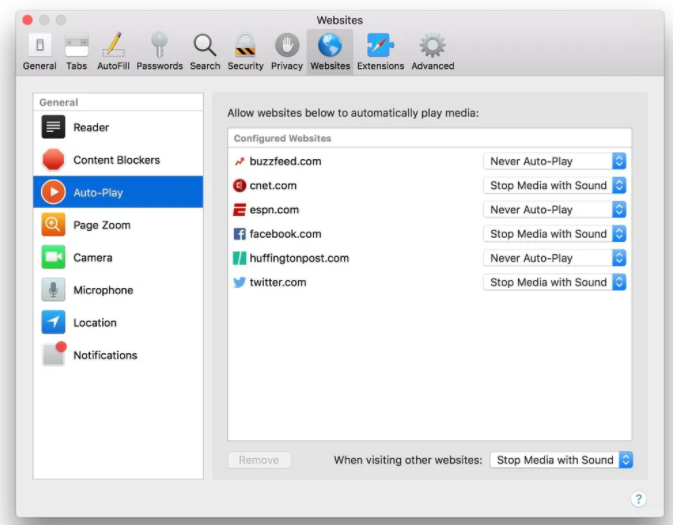
Task: Select Microphone in the sidebar
Action: click(x=118, y=290)
